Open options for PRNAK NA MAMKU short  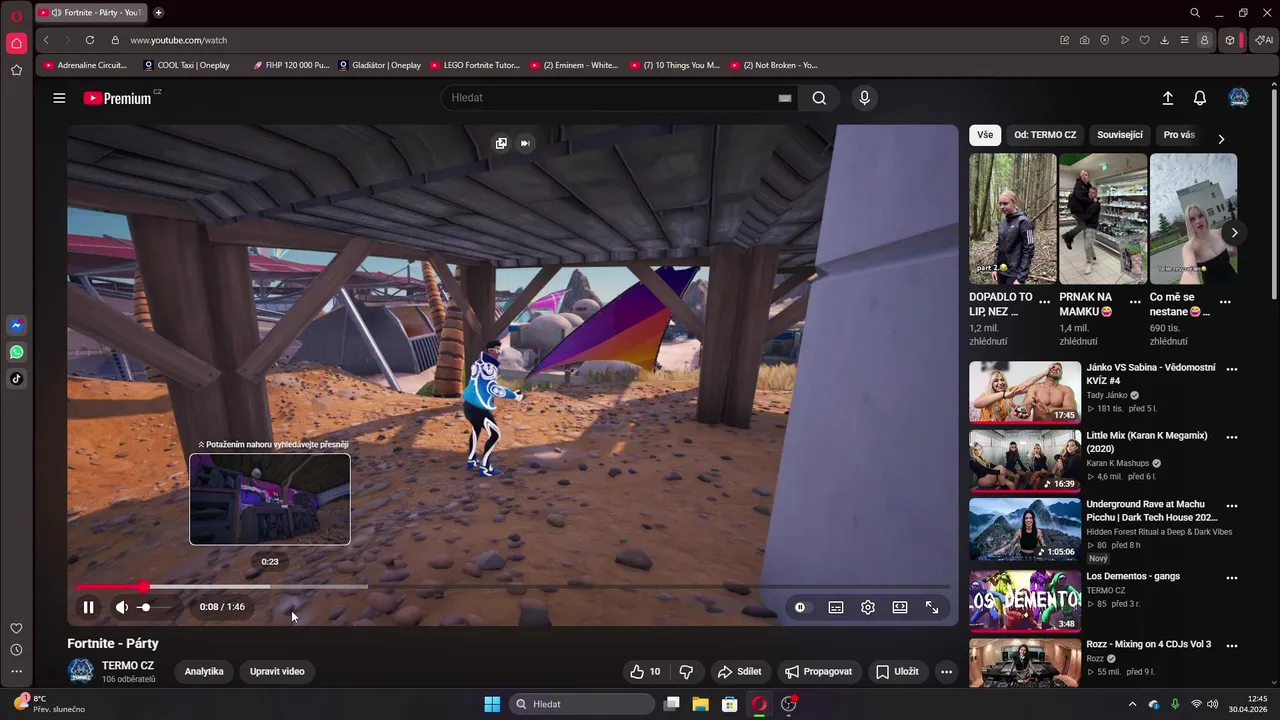tap(1135, 301)
